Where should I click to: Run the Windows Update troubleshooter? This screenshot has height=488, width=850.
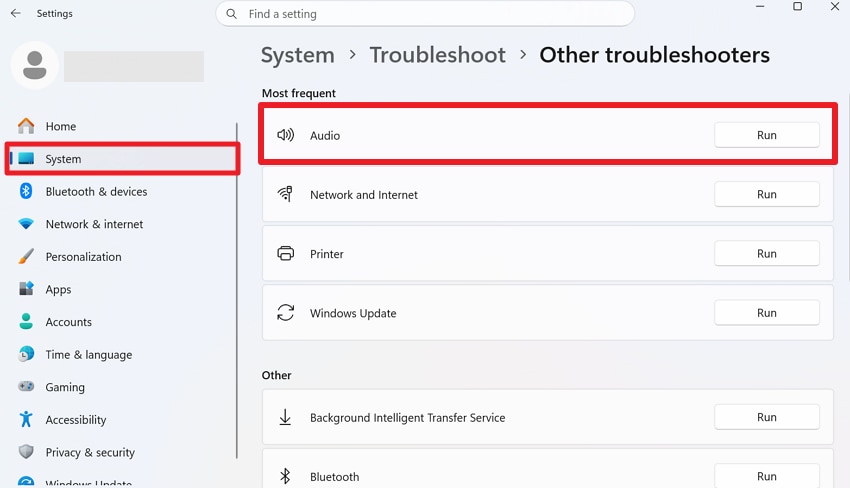(767, 313)
